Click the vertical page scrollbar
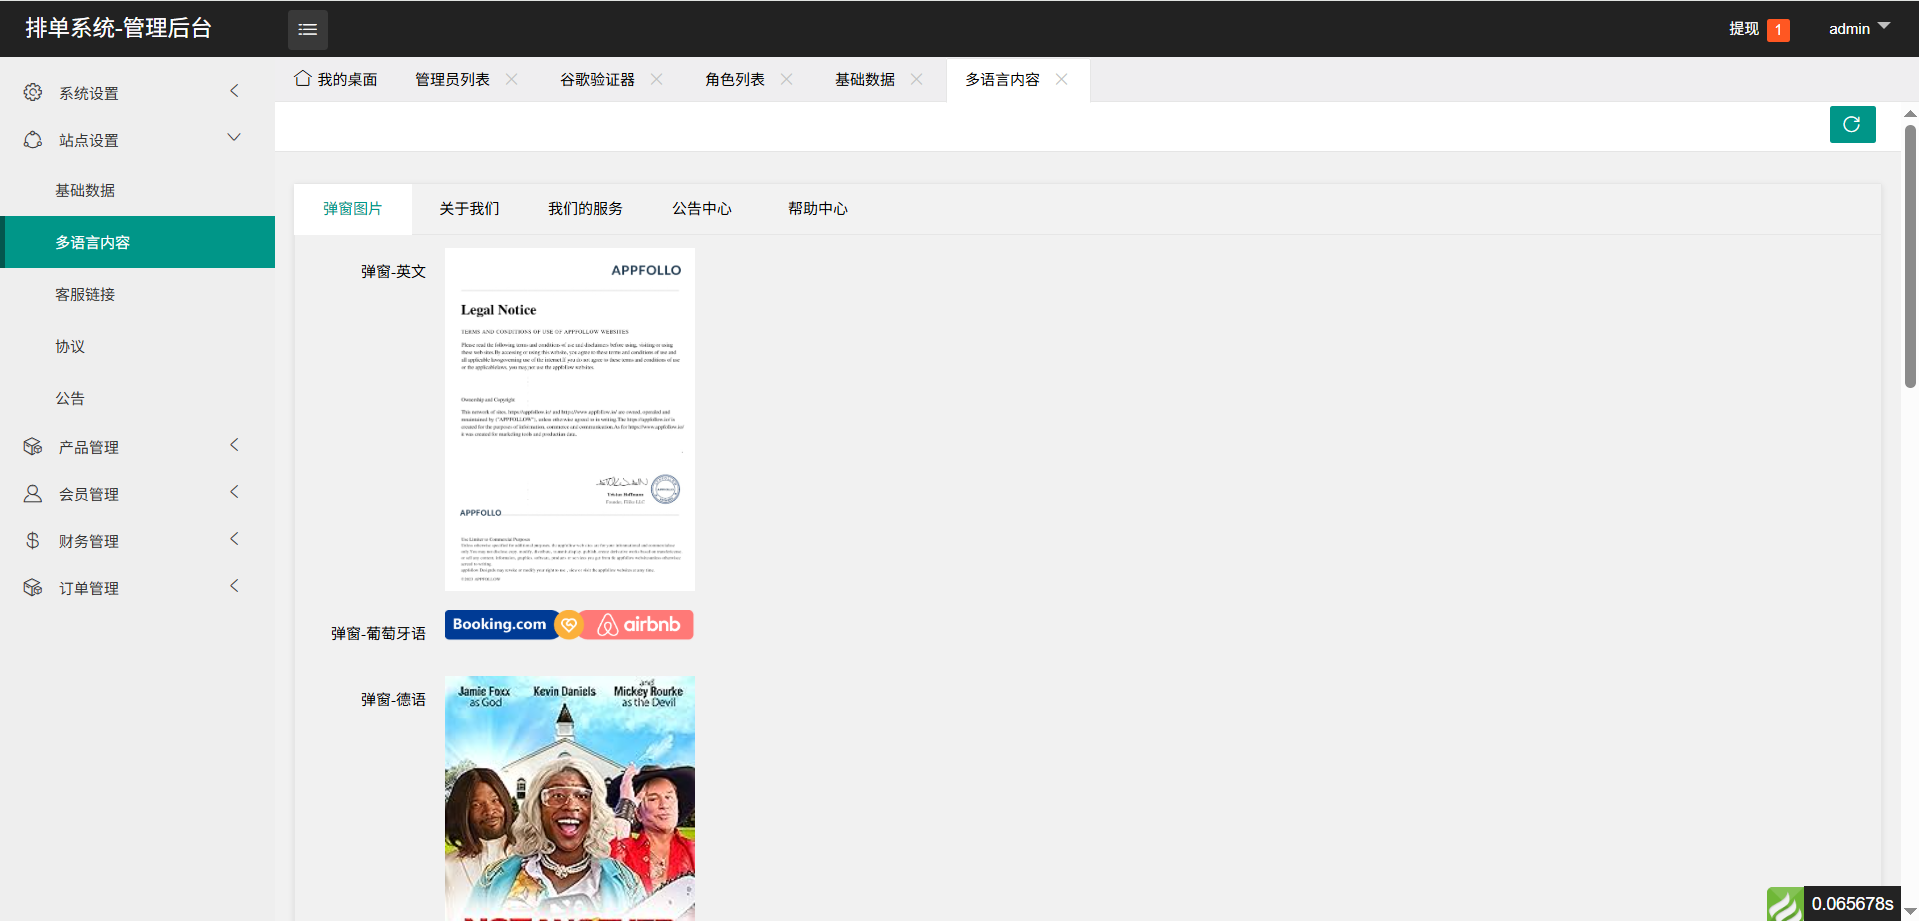 point(1910,255)
